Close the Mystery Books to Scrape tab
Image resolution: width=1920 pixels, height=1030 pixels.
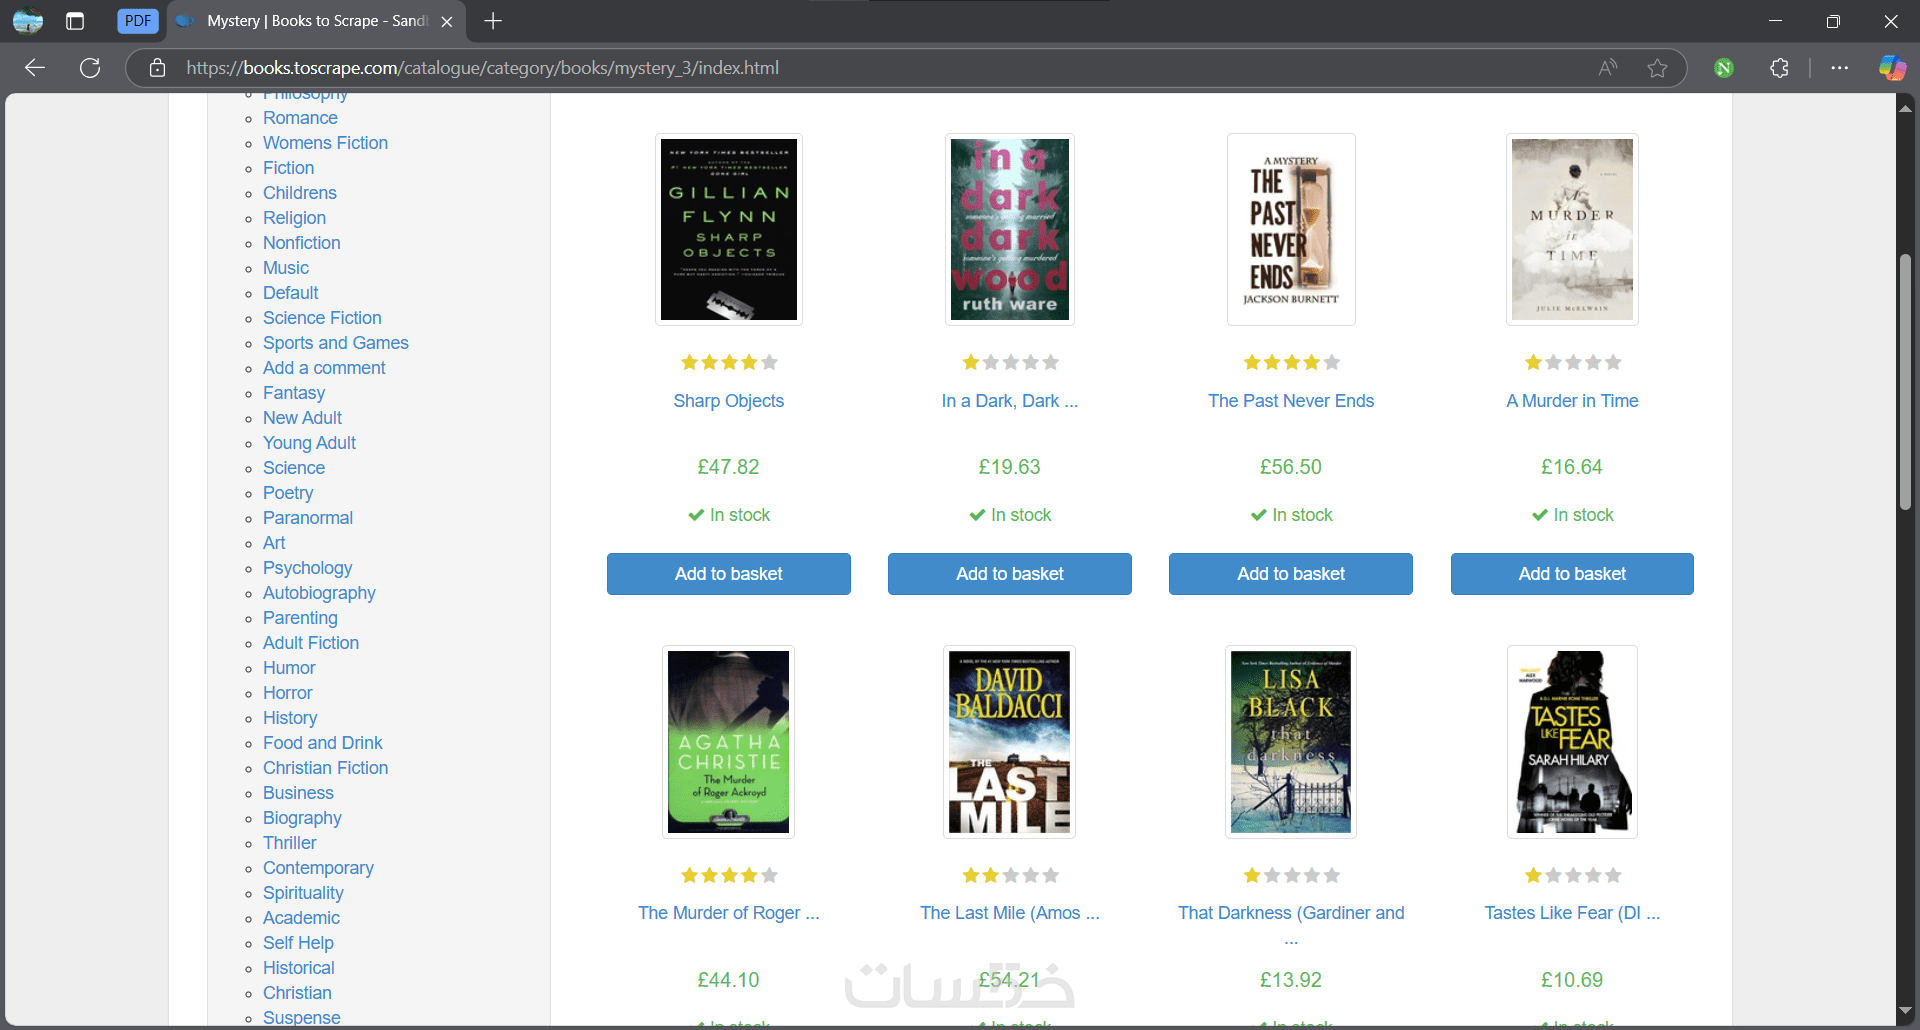pyautogui.click(x=447, y=21)
